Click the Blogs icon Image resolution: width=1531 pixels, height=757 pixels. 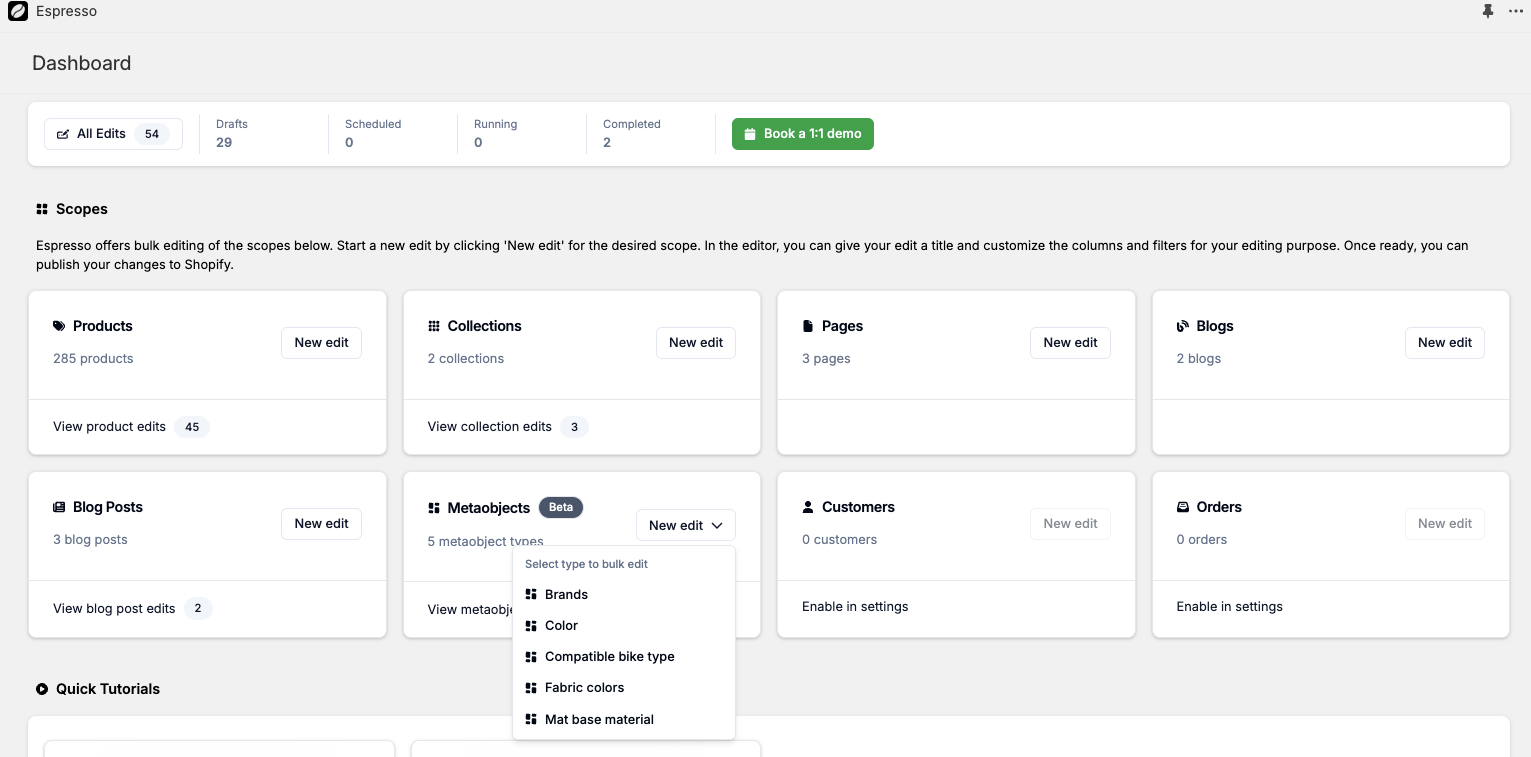click(1183, 326)
